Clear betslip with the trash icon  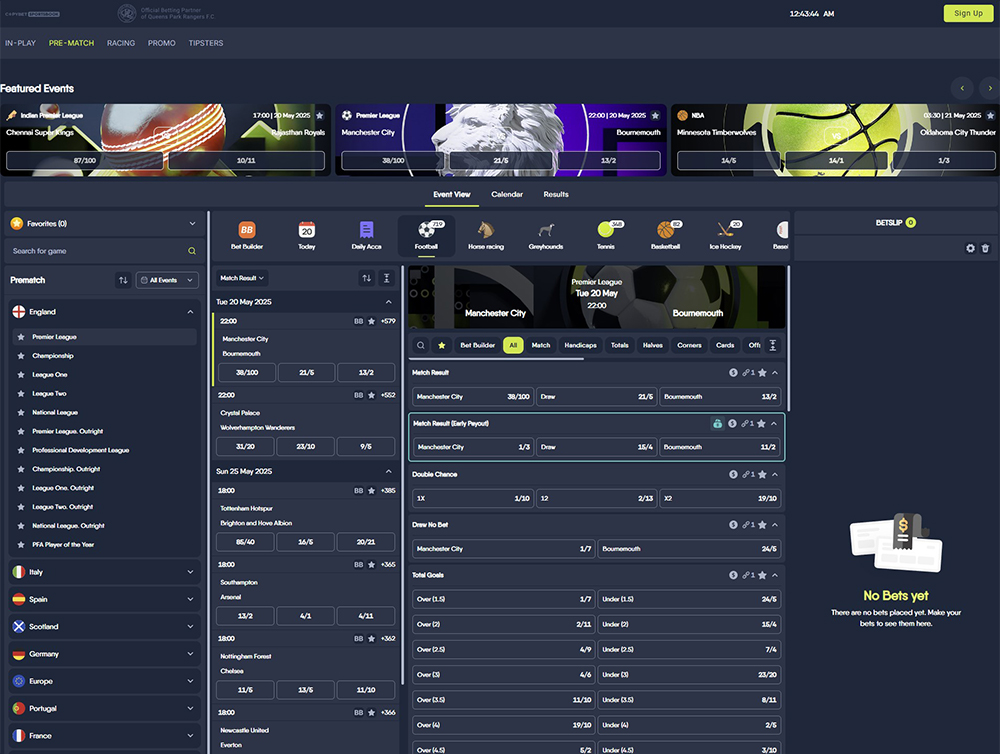click(x=985, y=248)
